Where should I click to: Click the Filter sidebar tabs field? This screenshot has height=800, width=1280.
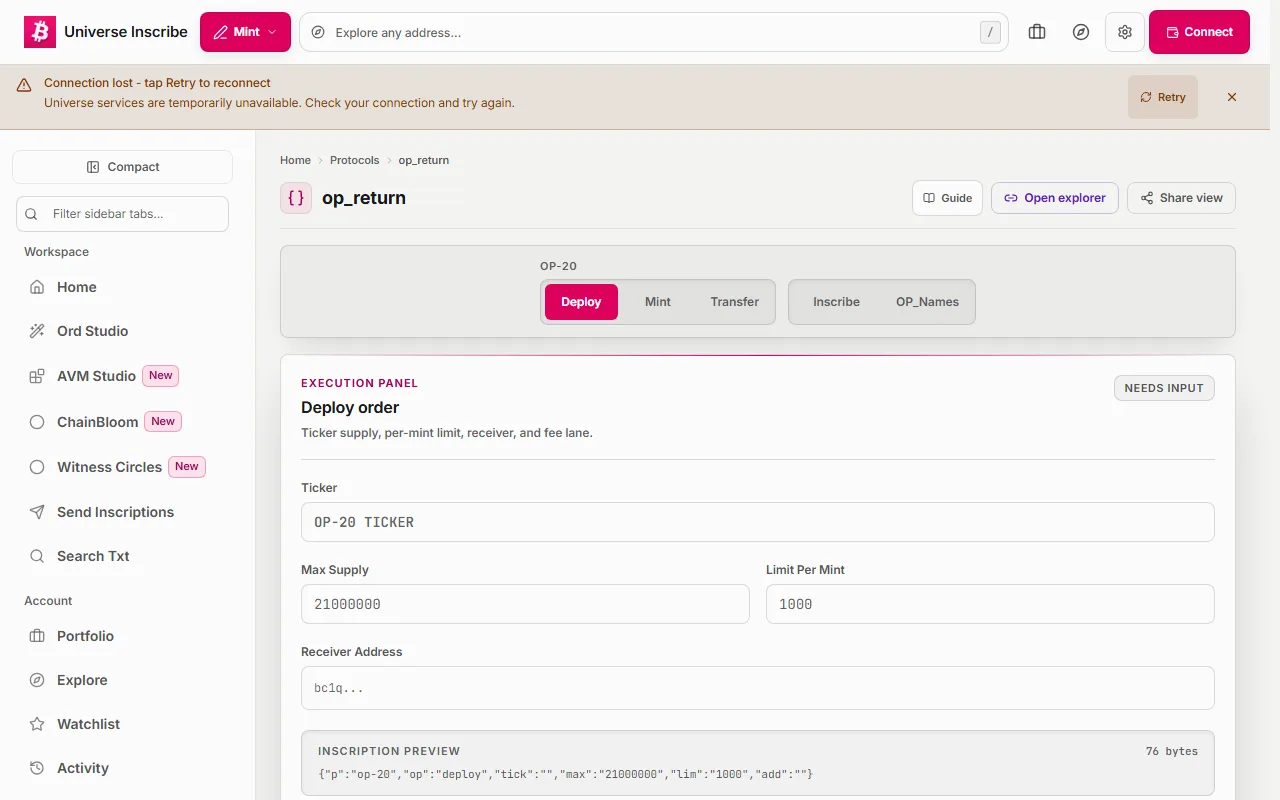(122, 214)
